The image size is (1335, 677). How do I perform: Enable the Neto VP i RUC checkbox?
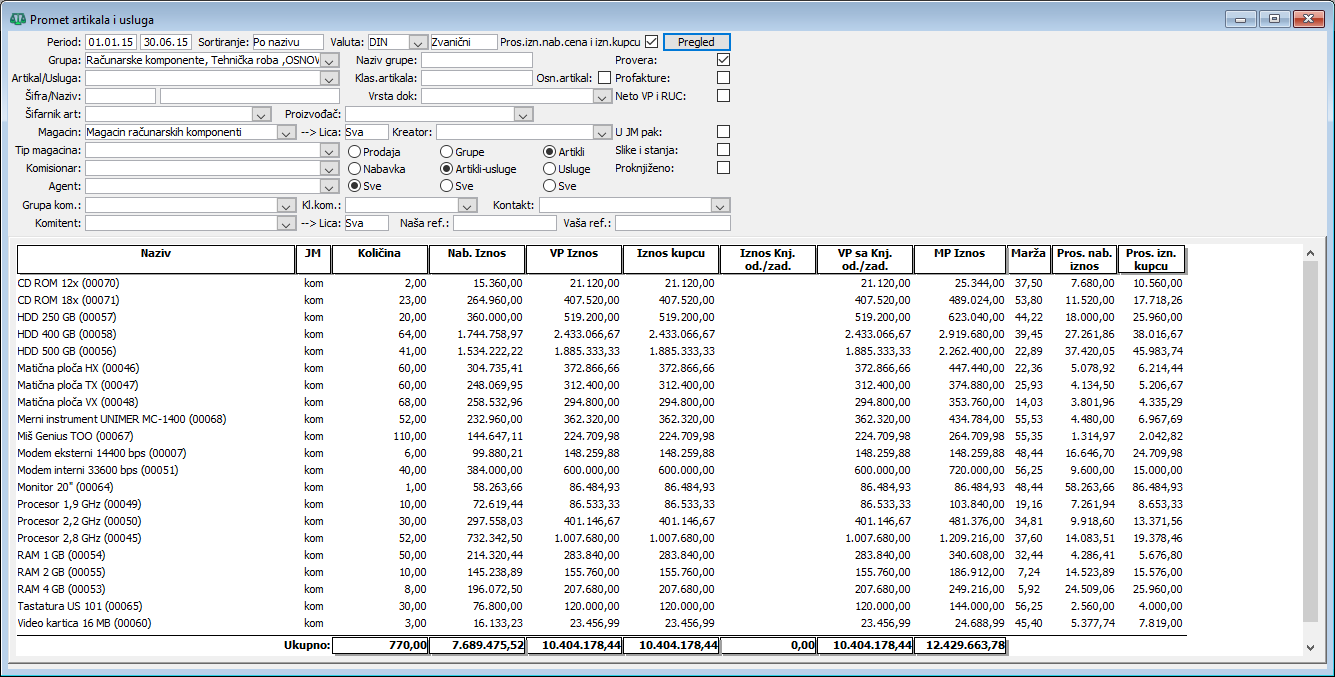click(724, 96)
